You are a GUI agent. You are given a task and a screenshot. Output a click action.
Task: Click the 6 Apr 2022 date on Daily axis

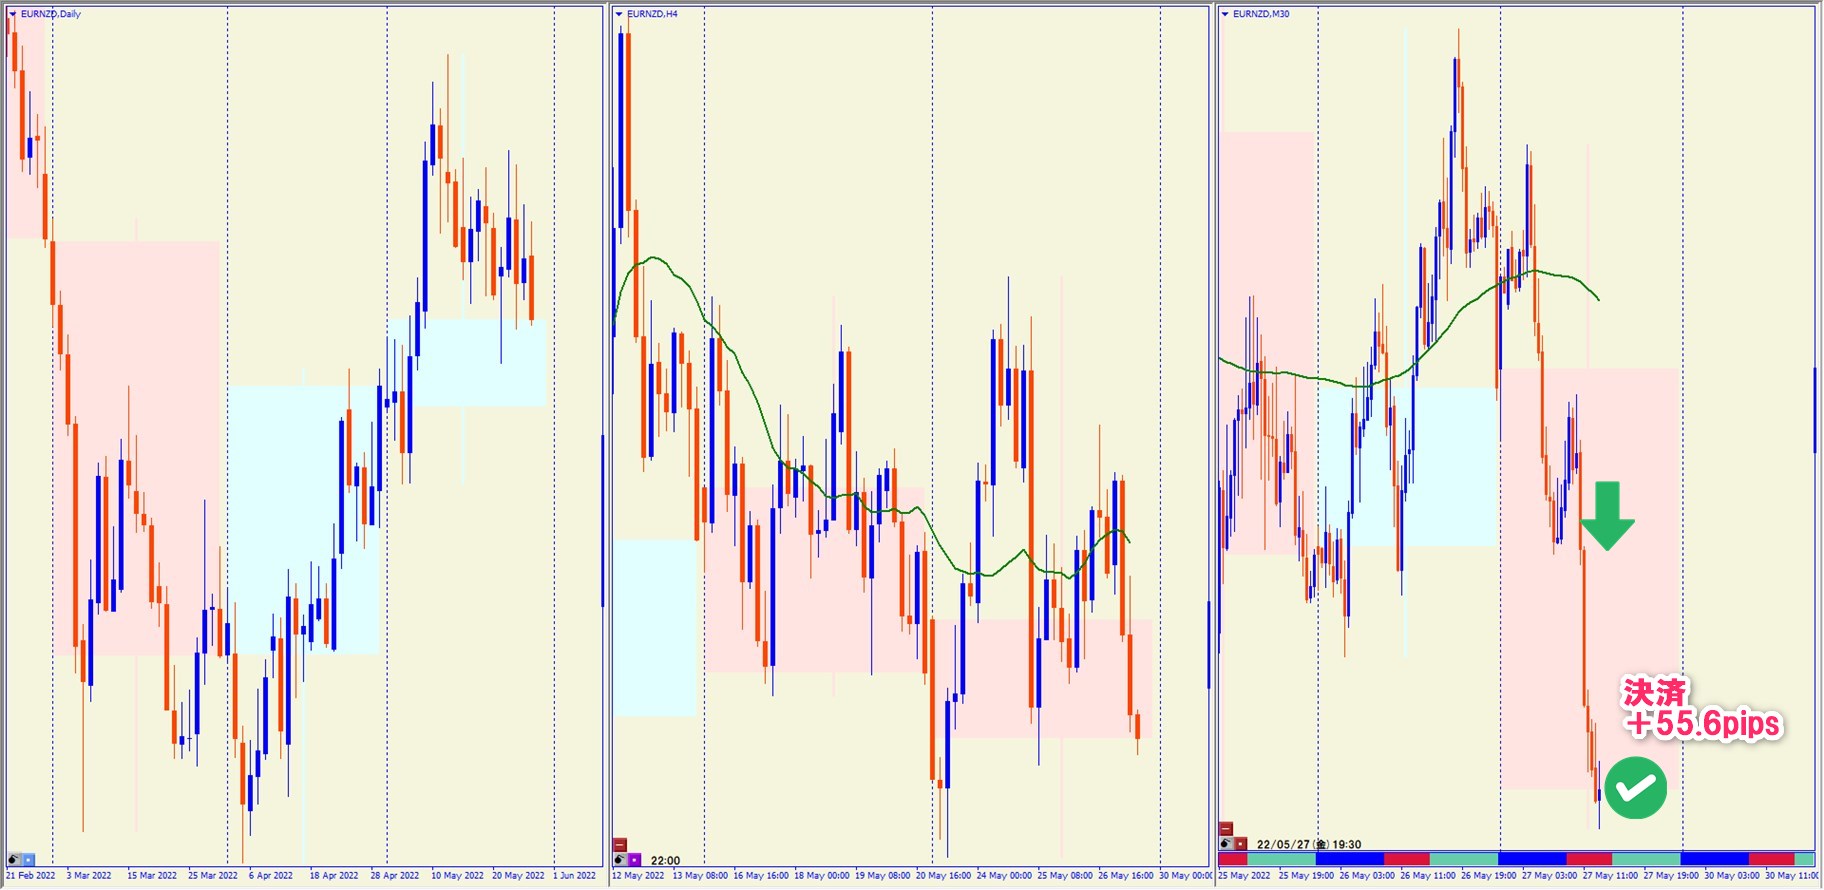coord(271,875)
